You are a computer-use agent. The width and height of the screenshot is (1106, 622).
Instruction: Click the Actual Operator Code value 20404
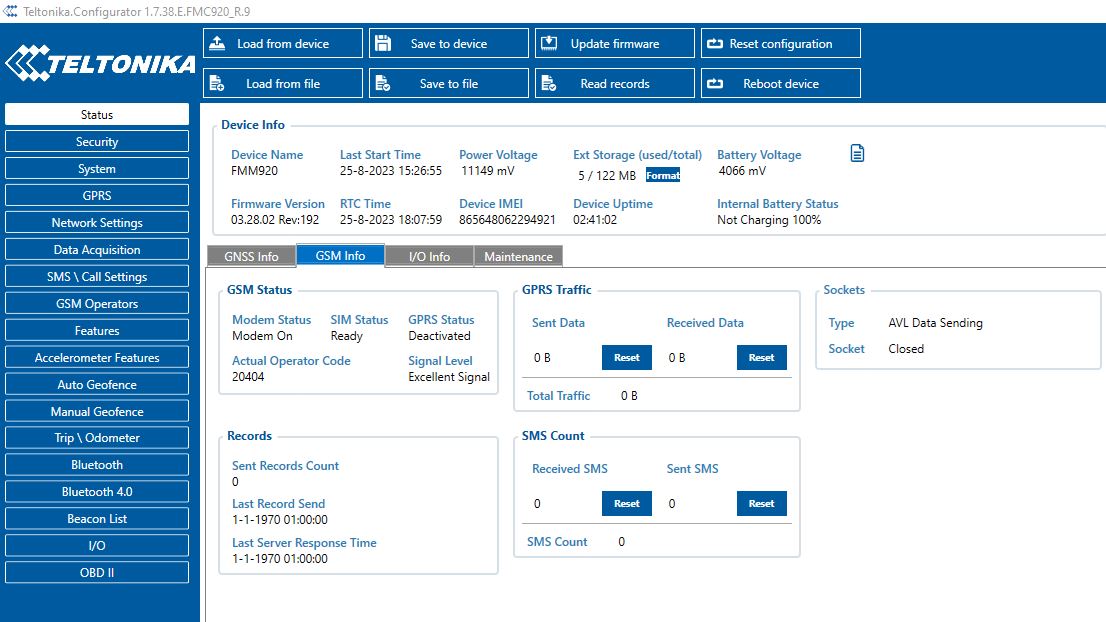[248, 377]
